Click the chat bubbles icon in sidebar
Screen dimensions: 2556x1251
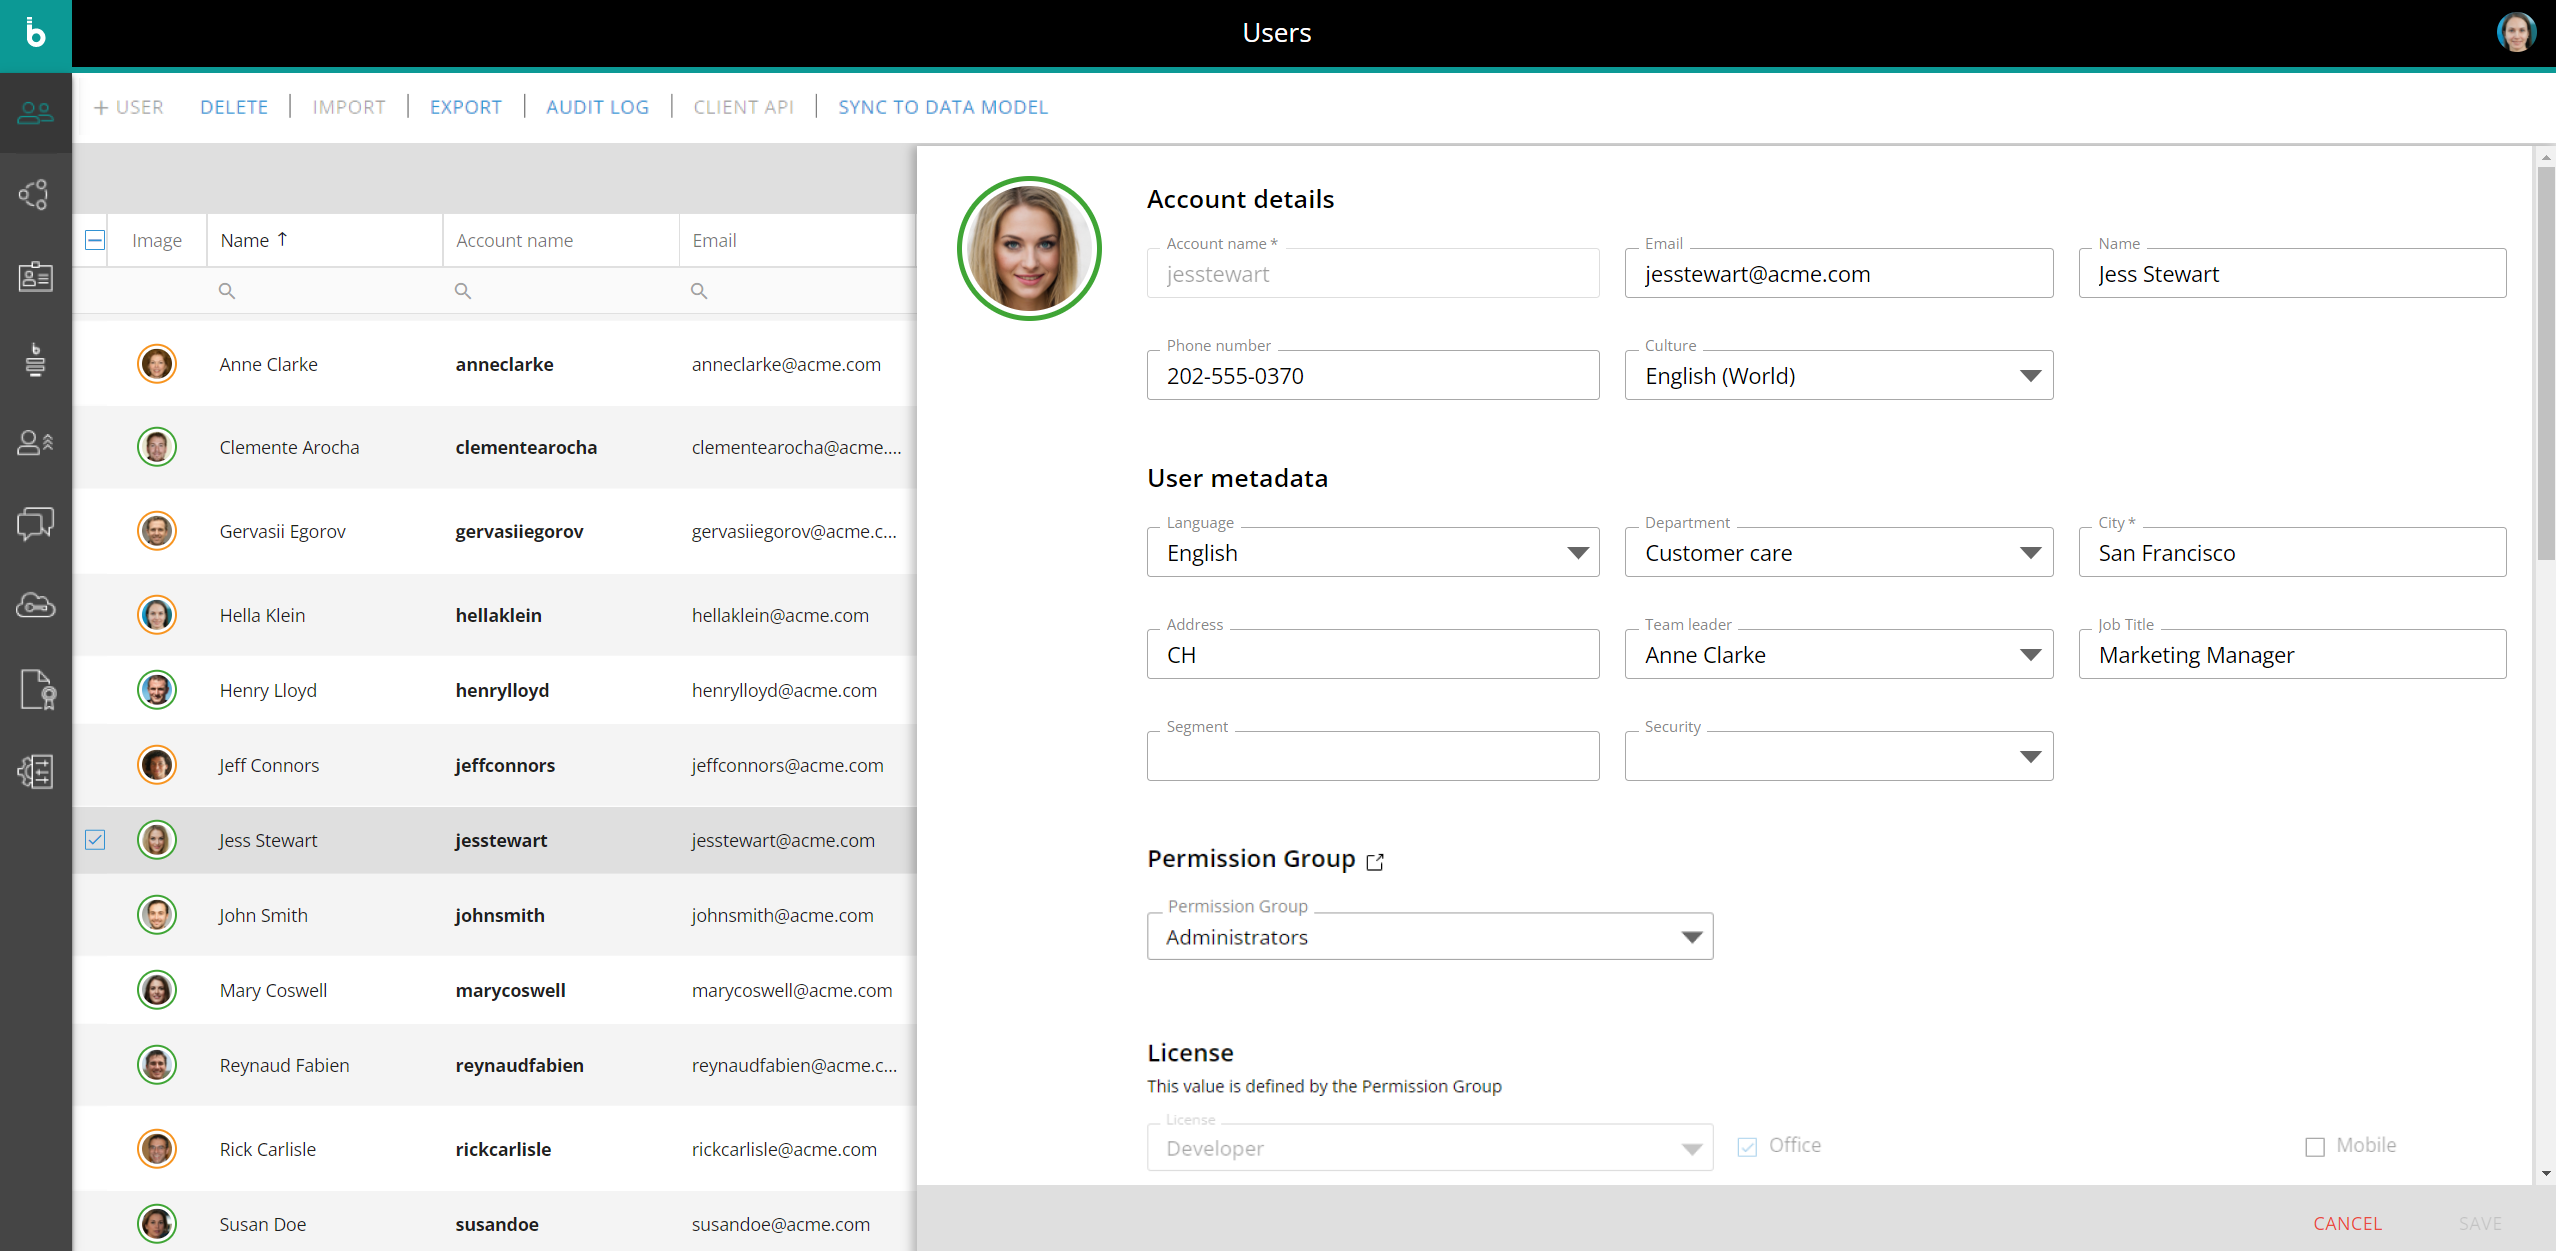[x=35, y=523]
